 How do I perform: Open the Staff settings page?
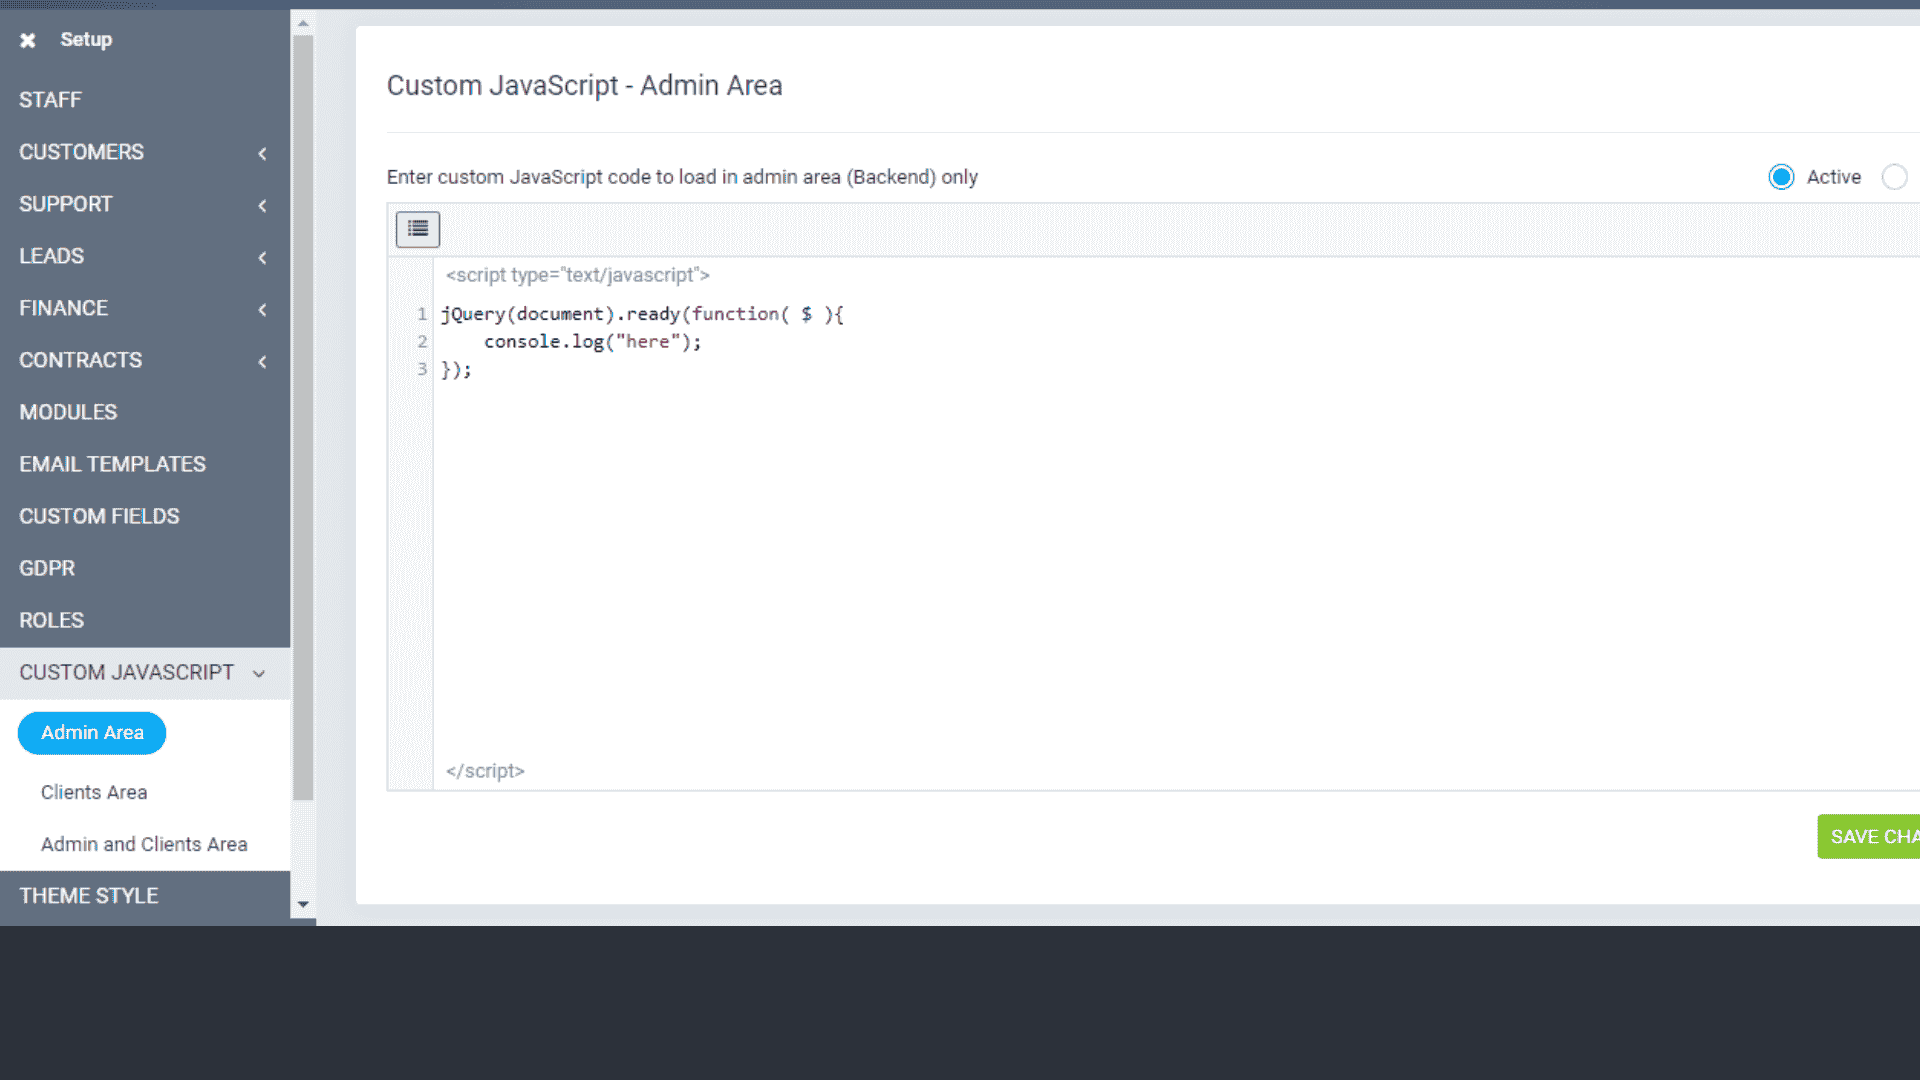coord(51,100)
